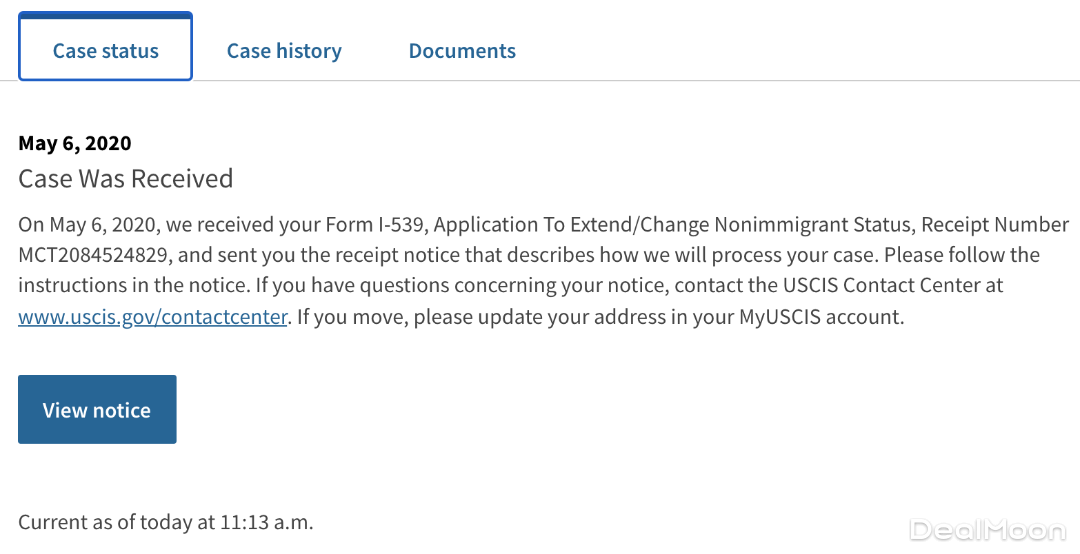Click the "Current as of today" timestamp
The height and width of the screenshot is (554, 1080).
(x=166, y=521)
